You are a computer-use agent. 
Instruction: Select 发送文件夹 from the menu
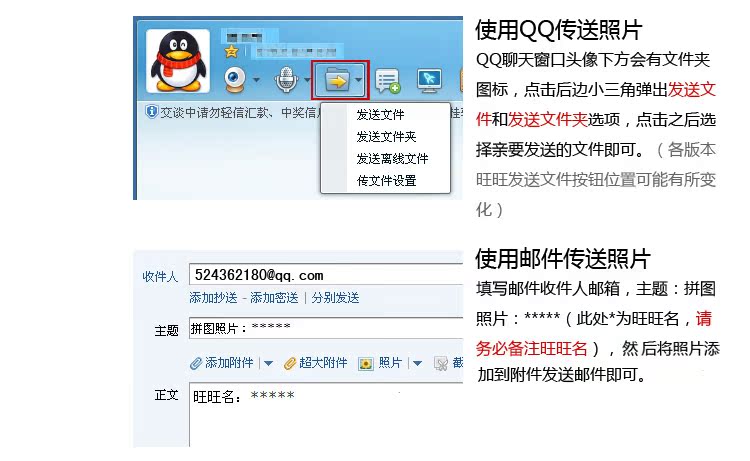pos(386,137)
